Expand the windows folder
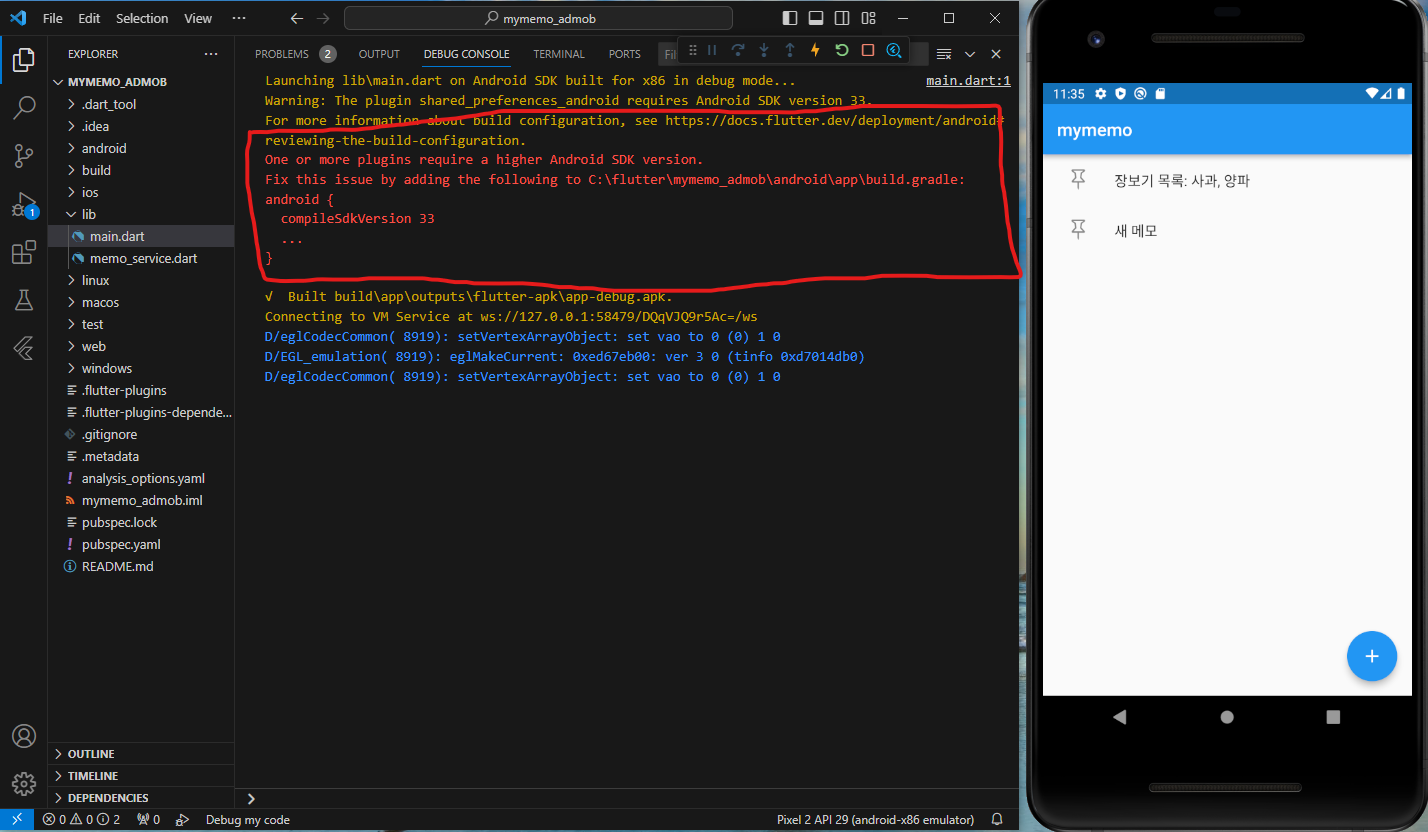 141,368
